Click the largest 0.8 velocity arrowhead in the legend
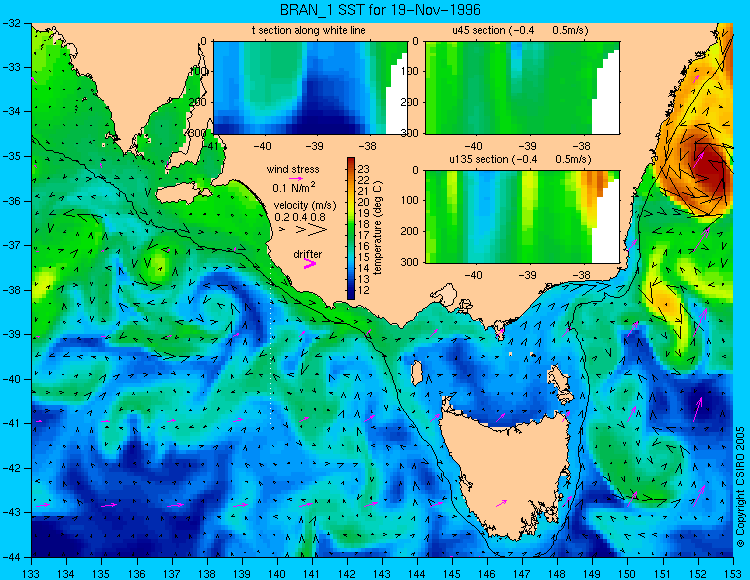The width and height of the screenshot is (750, 580). point(317,230)
